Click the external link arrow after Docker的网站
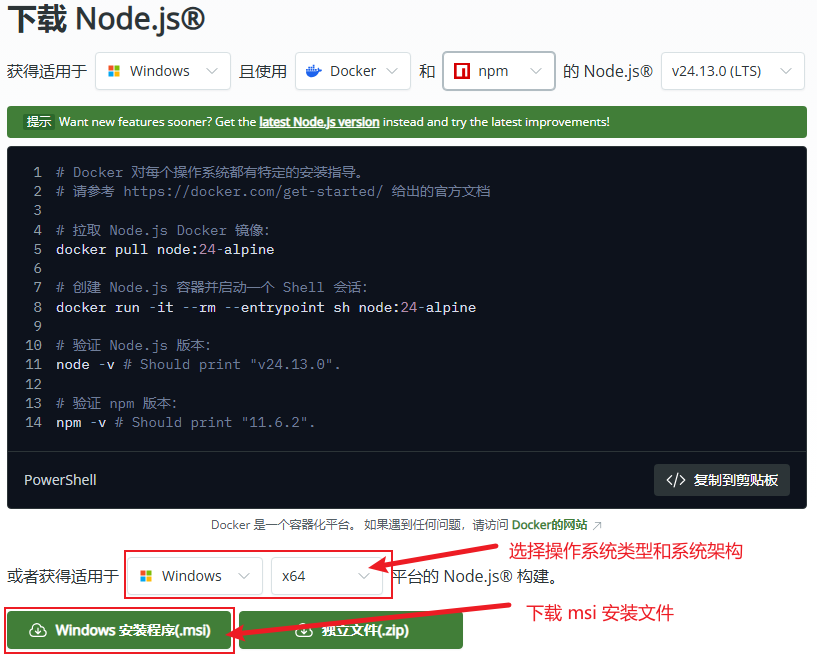This screenshot has height=660, width=817. point(598,525)
